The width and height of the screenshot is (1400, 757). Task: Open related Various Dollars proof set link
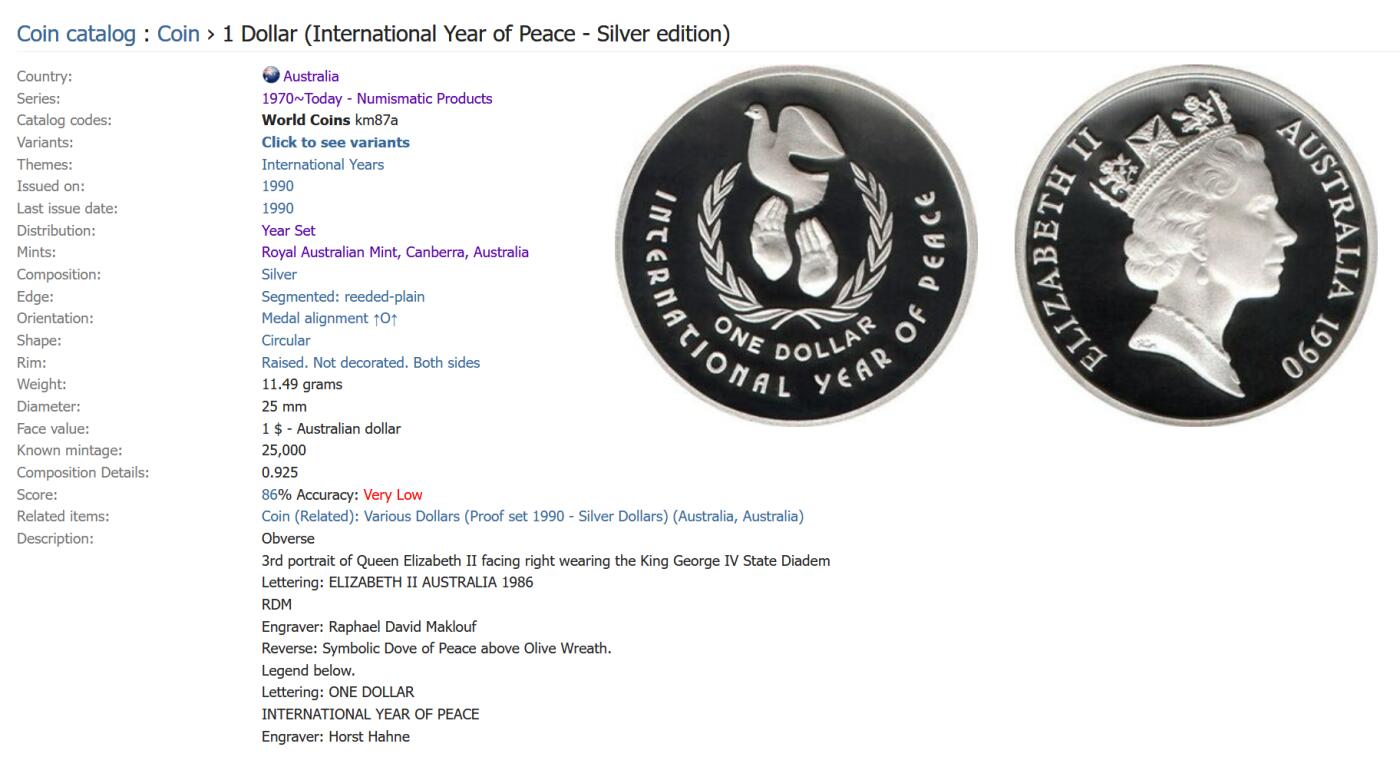pyautogui.click(x=533, y=516)
